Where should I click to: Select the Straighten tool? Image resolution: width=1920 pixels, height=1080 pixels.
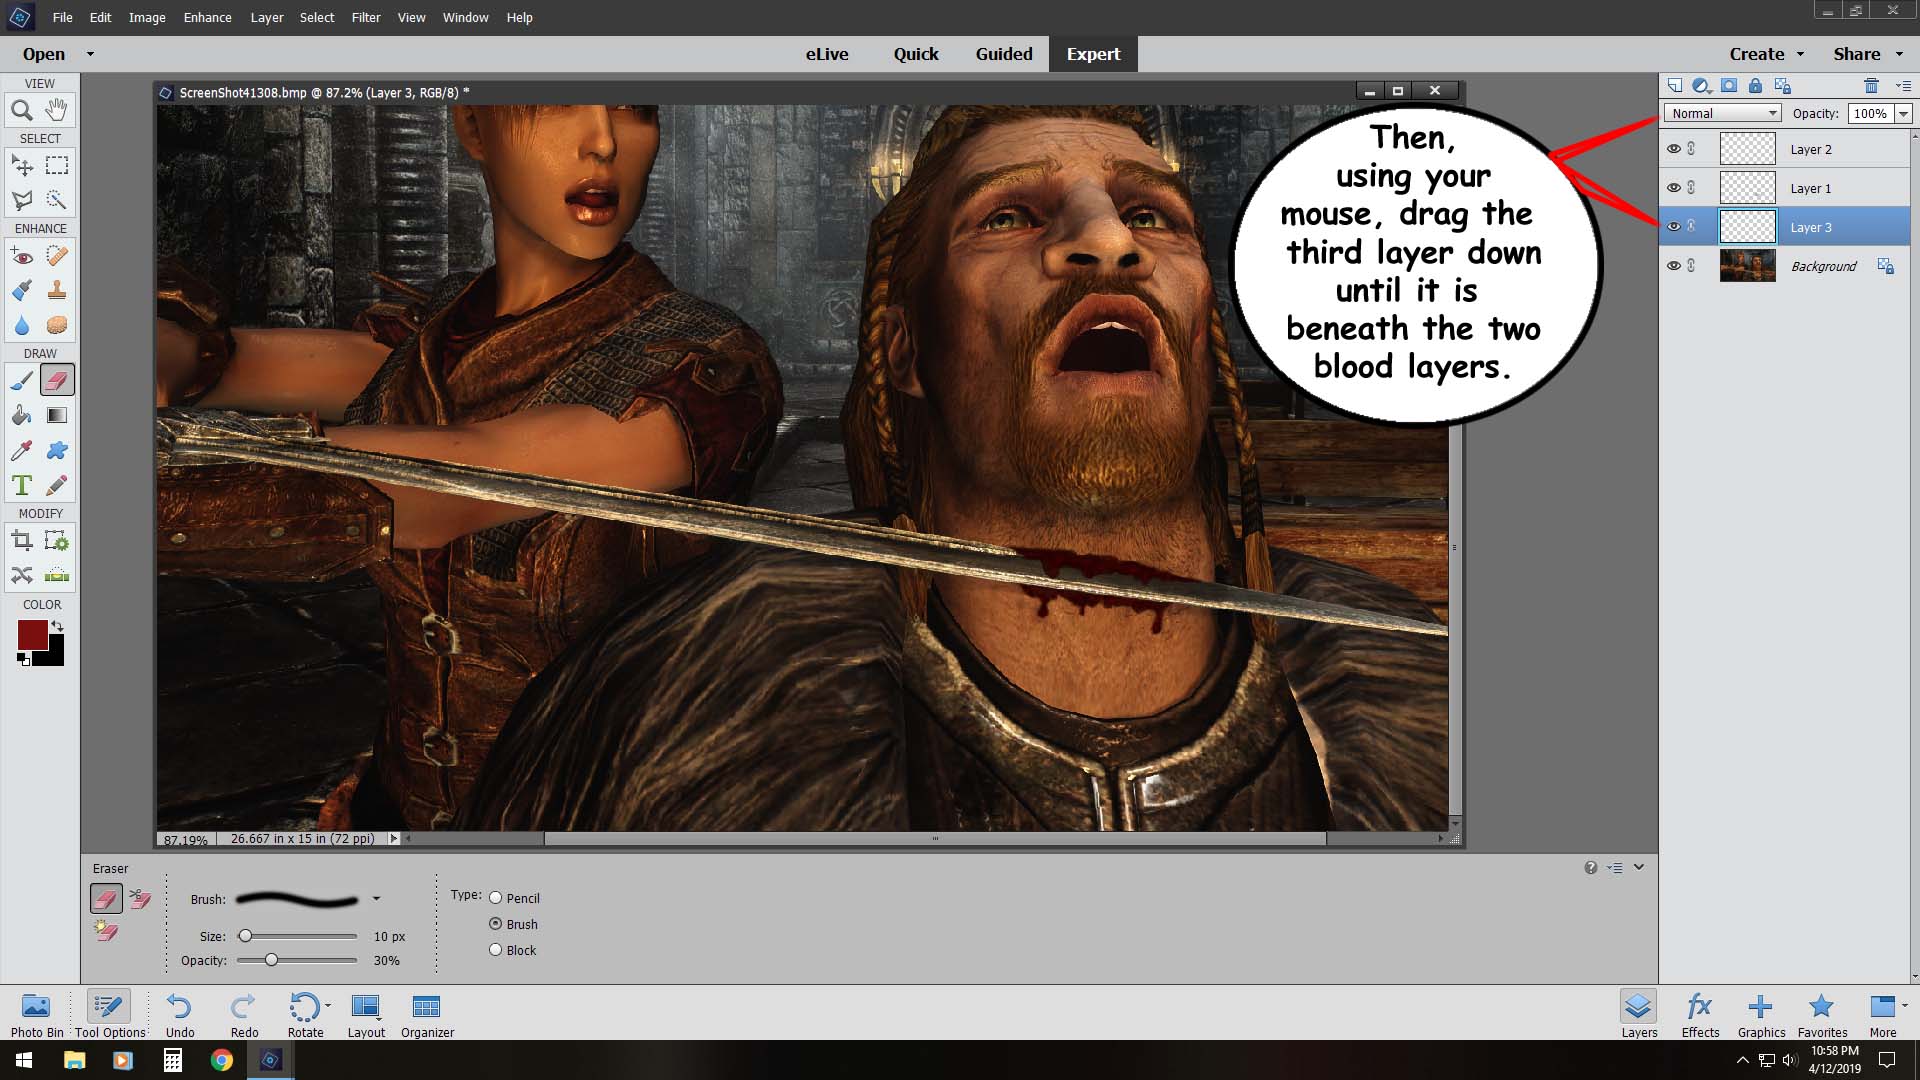[x=57, y=575]
